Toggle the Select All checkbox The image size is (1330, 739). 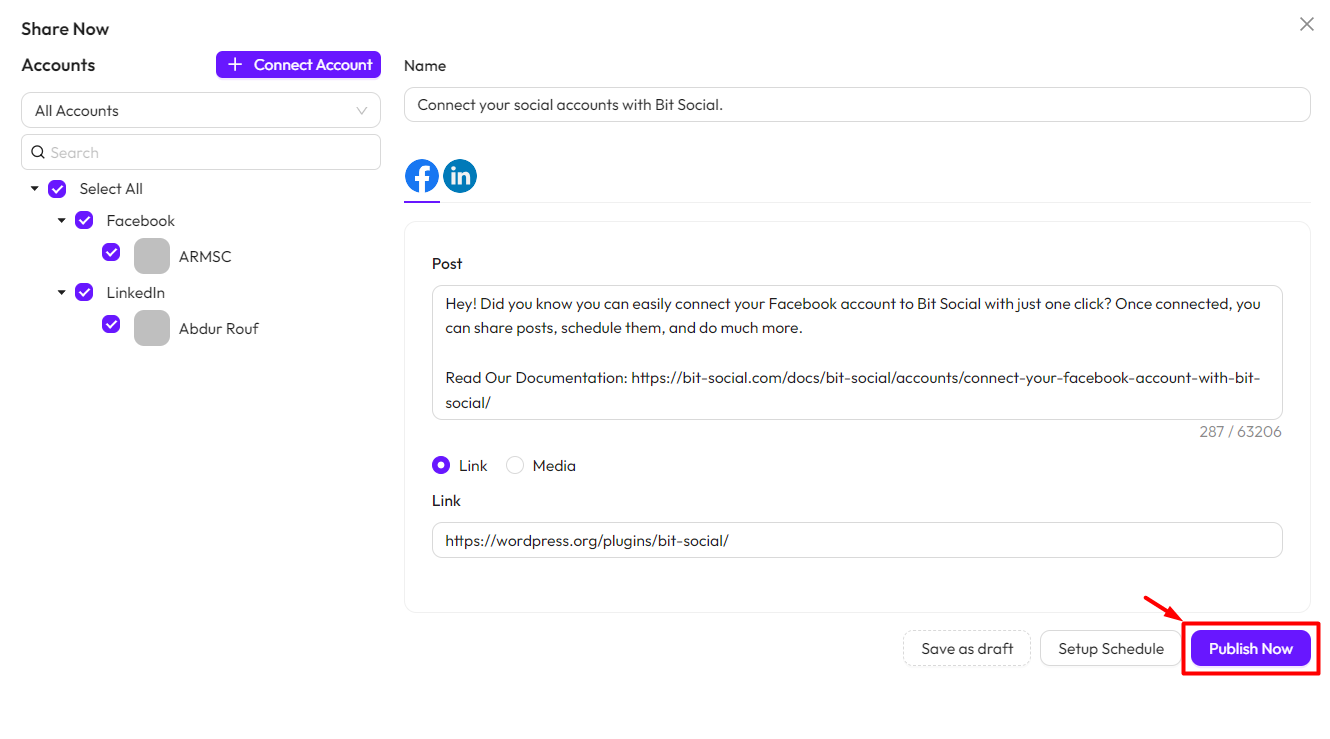pyautogui.click(x=57, y=189)
